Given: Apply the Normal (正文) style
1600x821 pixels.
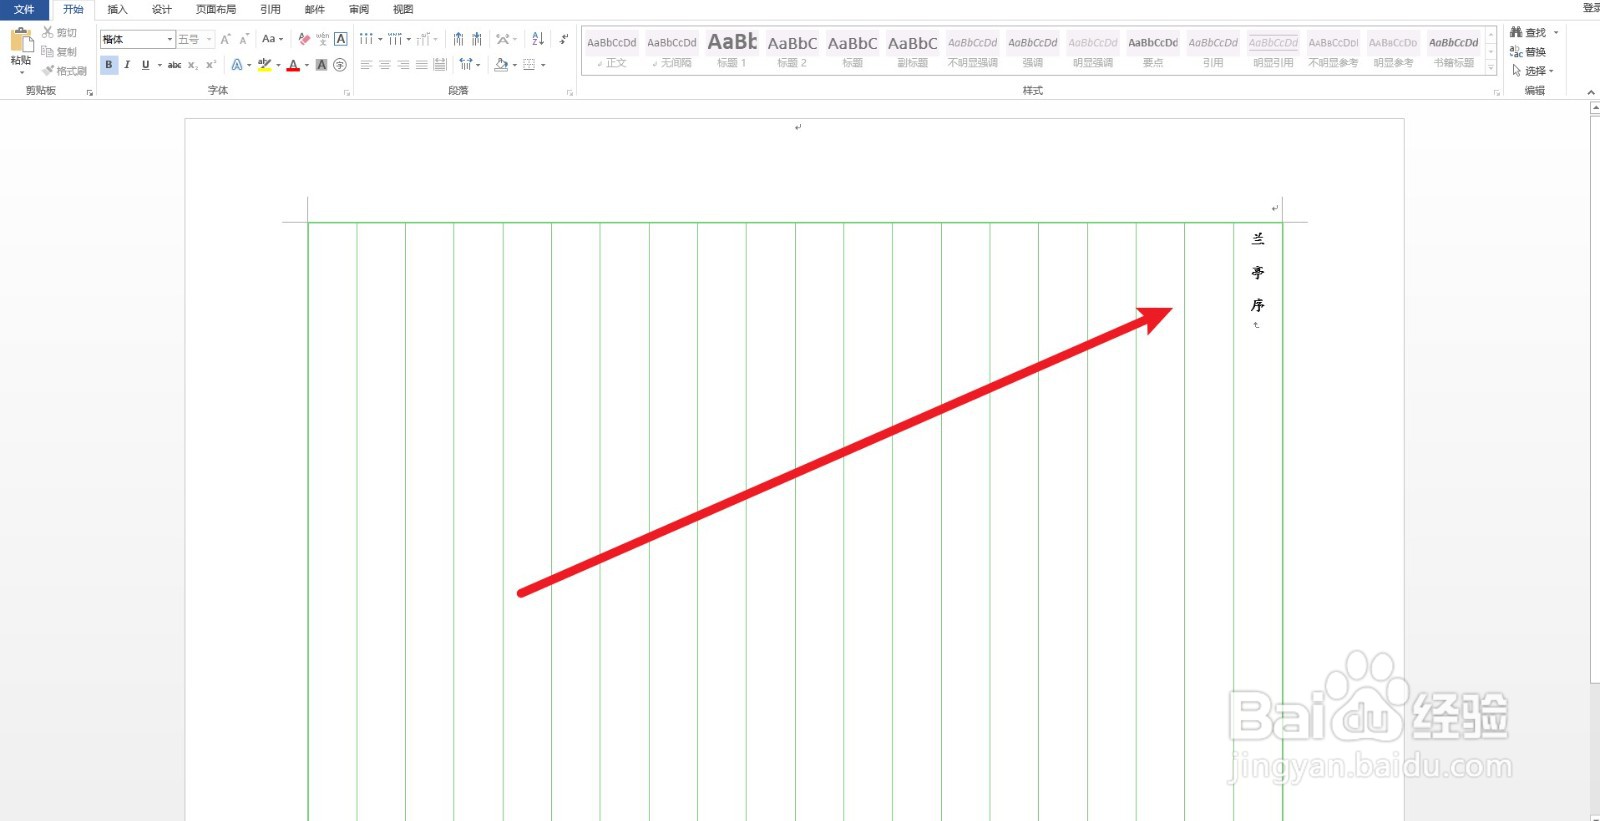Looking at the screenshot, I should tap(612, 50).
